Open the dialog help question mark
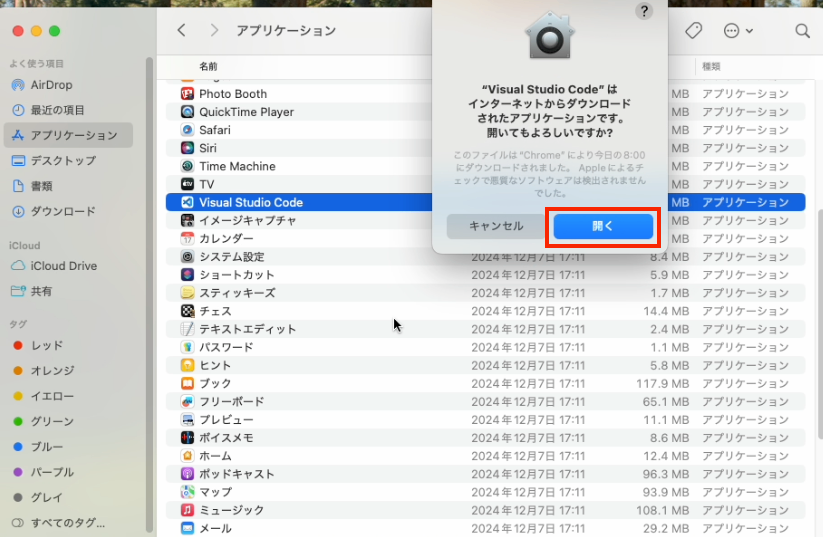 (x=644, y=10)
